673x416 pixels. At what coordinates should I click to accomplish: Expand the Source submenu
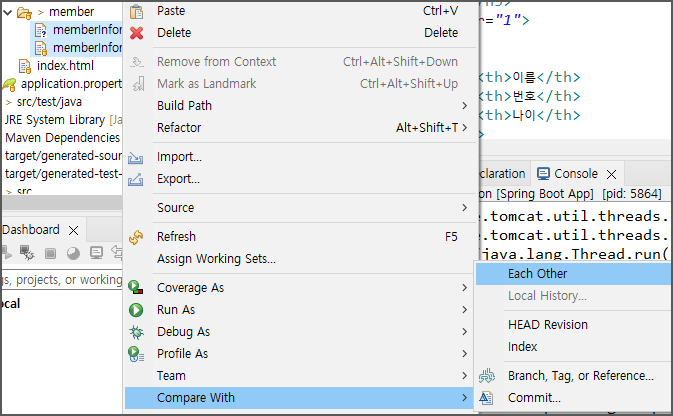464,208
